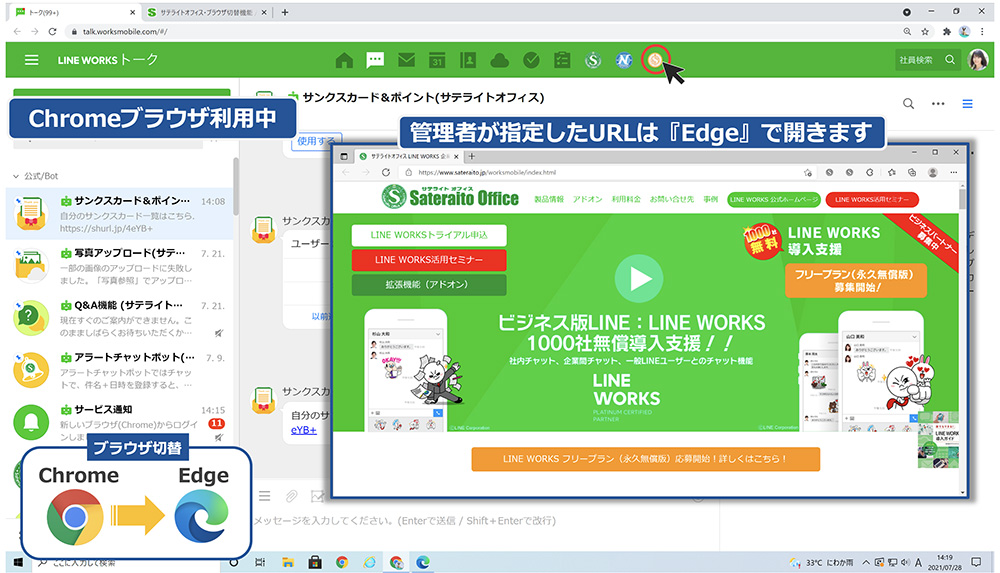Open the 利用料金 navigation link
Viewport: 1000px width, 573px height.
tap(626, 199)
